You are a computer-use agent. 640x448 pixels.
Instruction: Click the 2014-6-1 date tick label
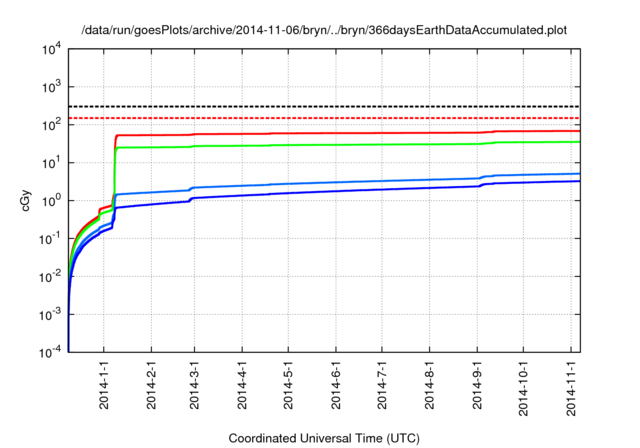(x=336, y=384)
